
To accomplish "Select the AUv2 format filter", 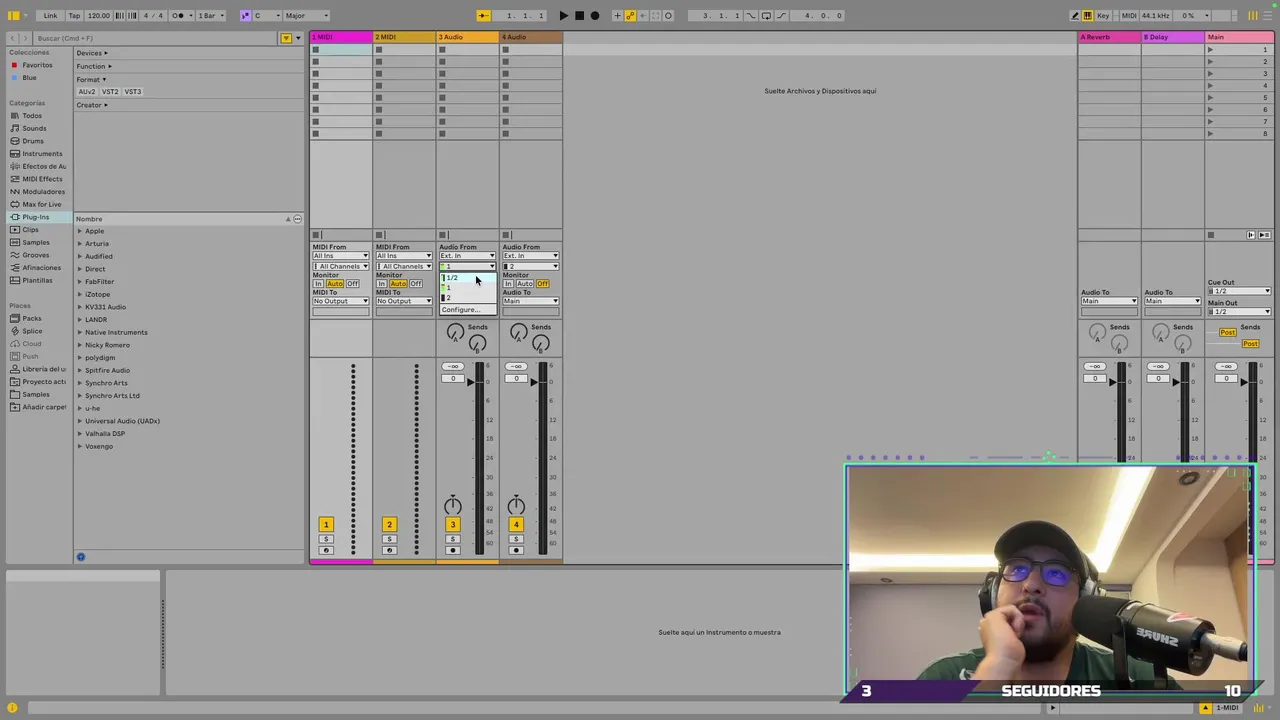I will pos(87,91).
